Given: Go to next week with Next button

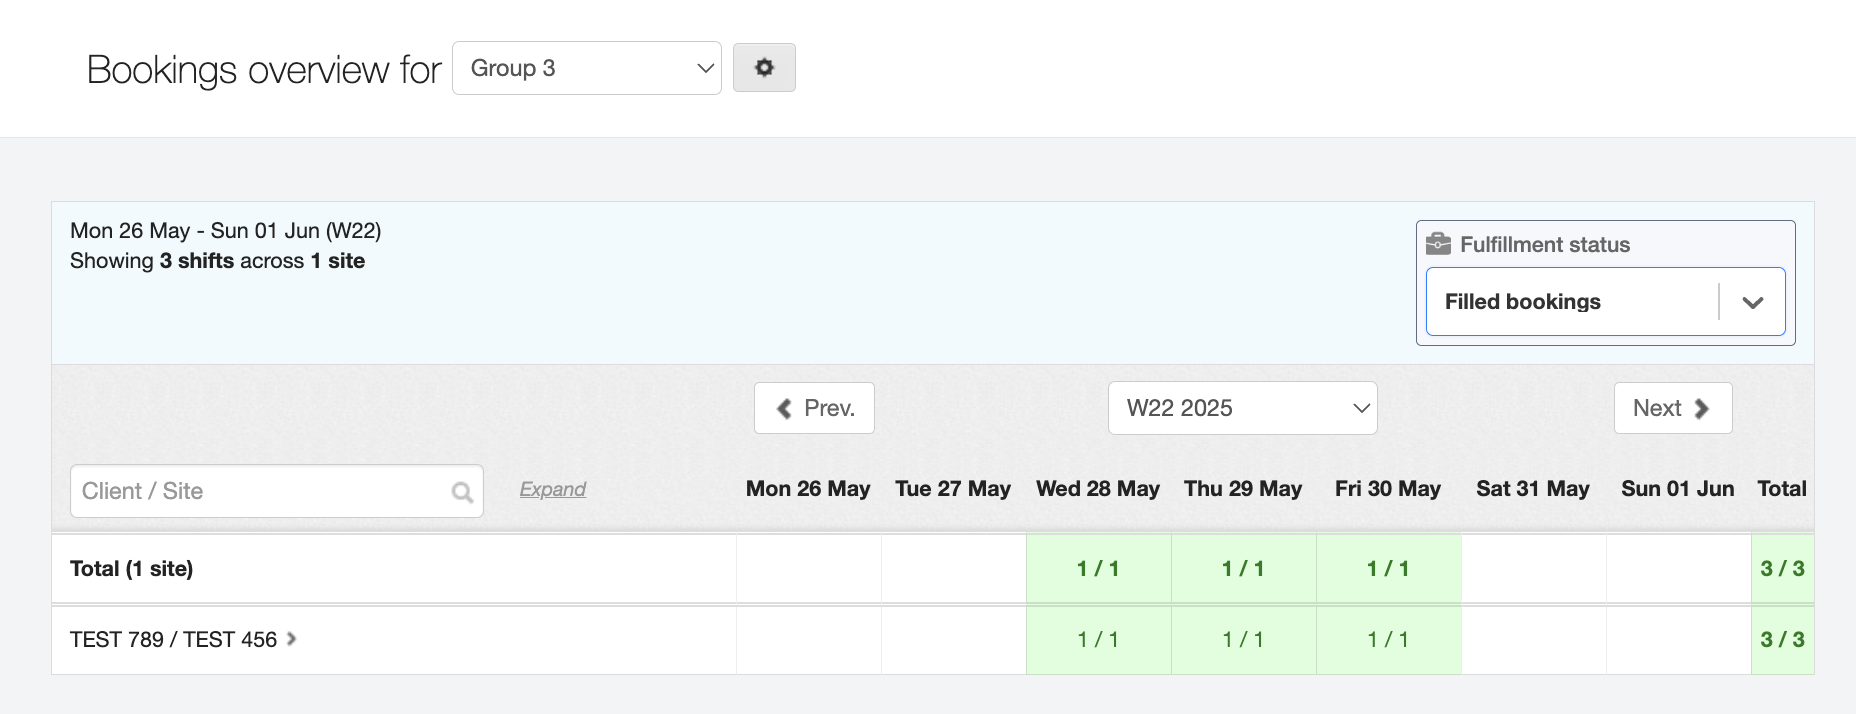Looking at the screenshot, I should [x=1672, y=408].
